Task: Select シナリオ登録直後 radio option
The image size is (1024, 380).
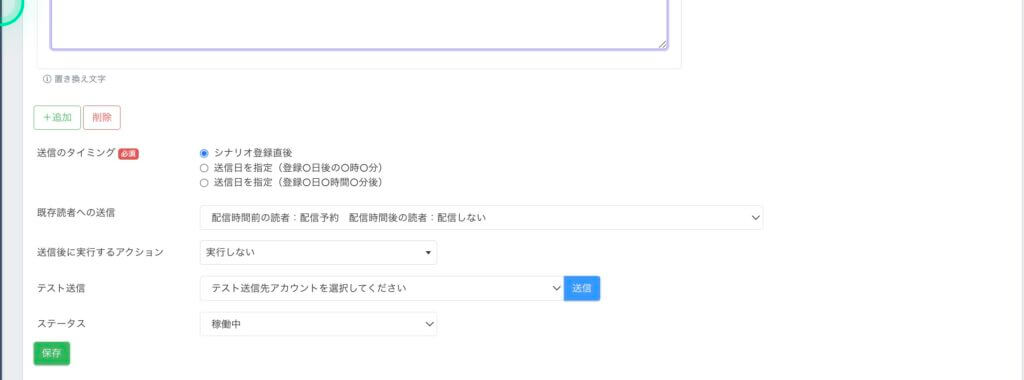Action: point(204,153)
